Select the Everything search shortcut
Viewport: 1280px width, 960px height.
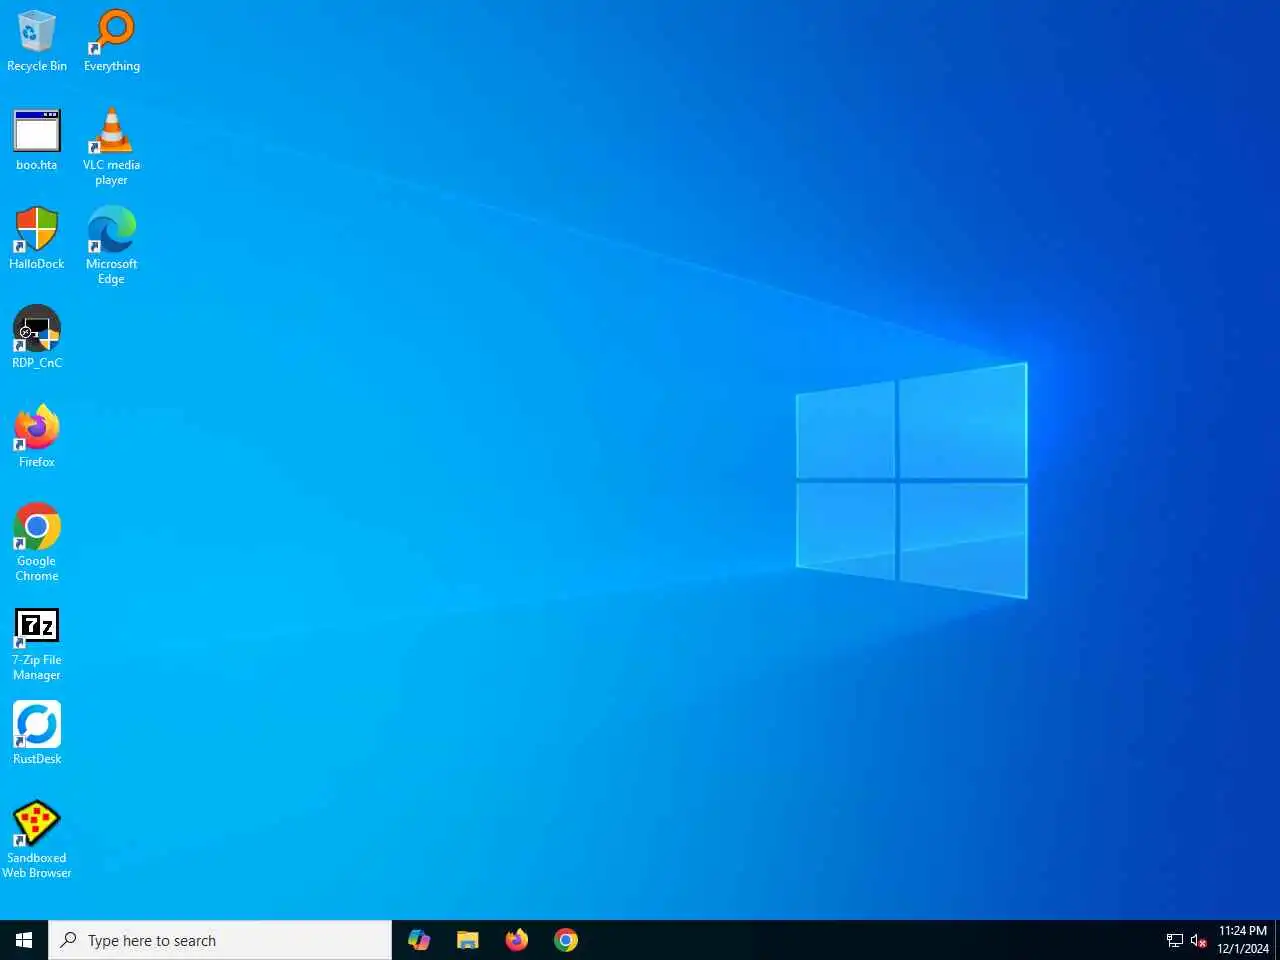point(112,41)
